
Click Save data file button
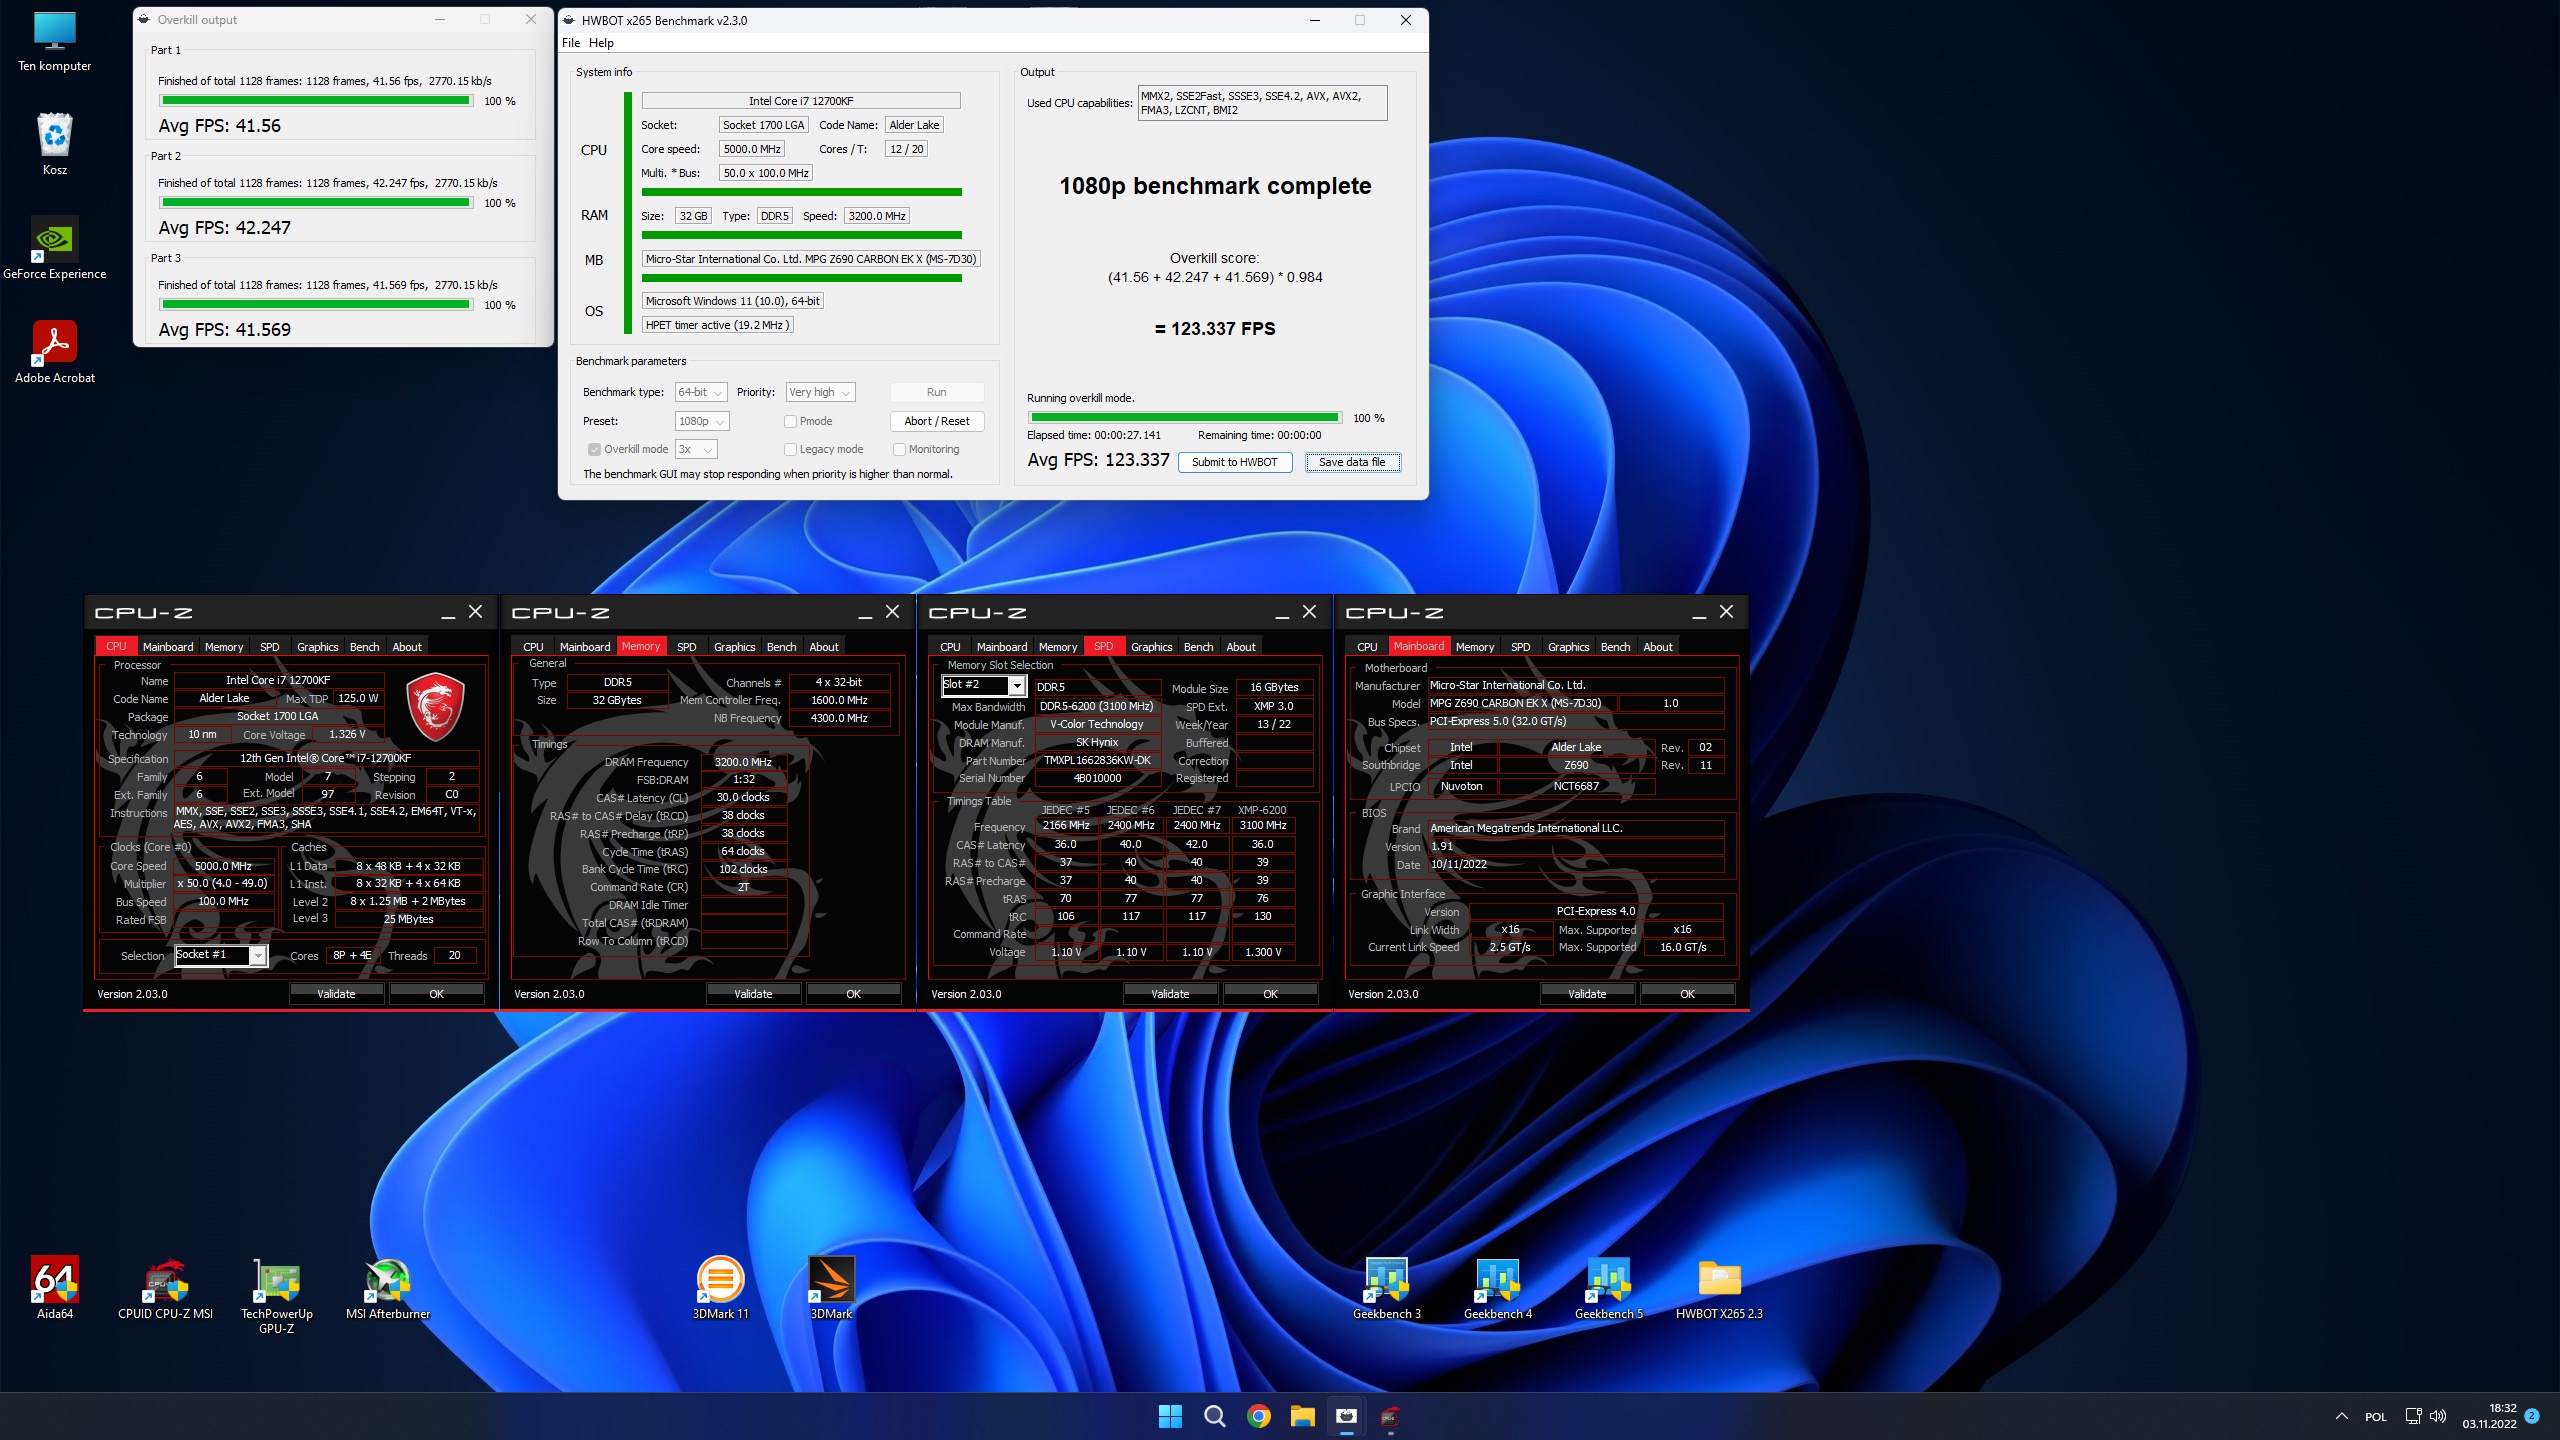pos(1352,462)
